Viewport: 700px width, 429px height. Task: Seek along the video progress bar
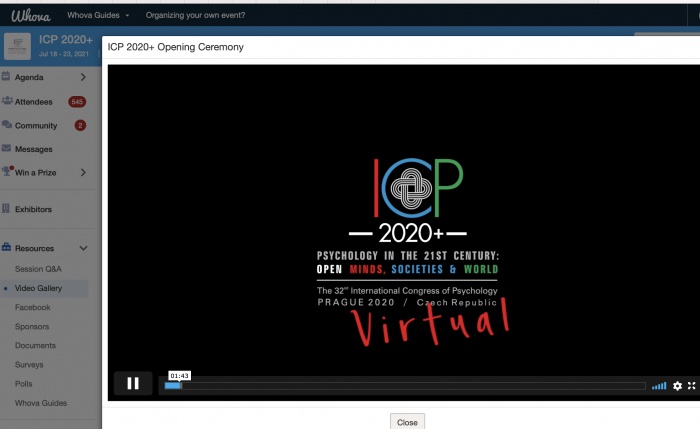click(x=405, y=386)
